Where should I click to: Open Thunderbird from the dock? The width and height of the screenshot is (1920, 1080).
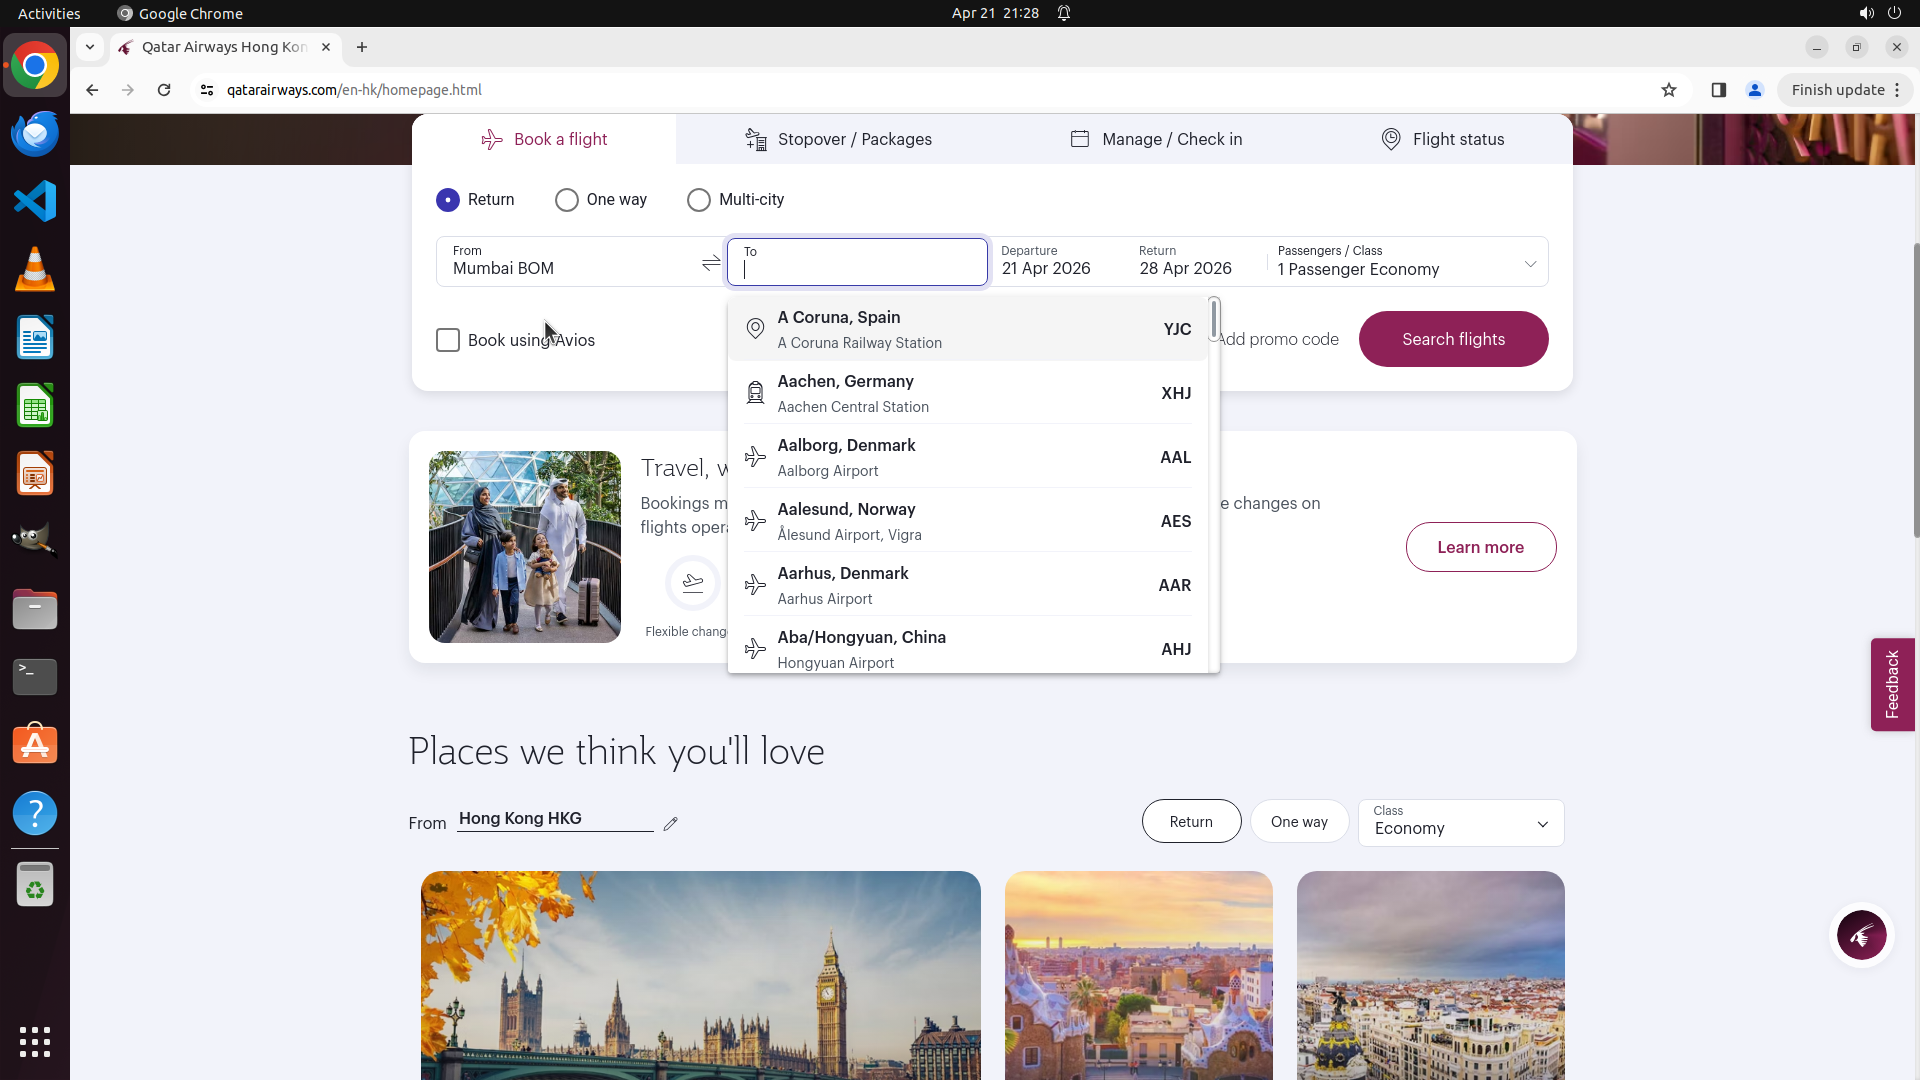click(35, 133)
